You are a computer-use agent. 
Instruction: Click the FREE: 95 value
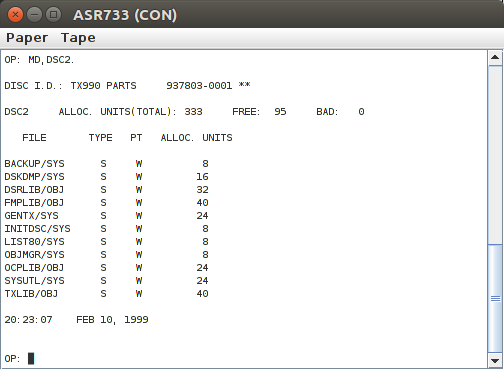point(259,112)
